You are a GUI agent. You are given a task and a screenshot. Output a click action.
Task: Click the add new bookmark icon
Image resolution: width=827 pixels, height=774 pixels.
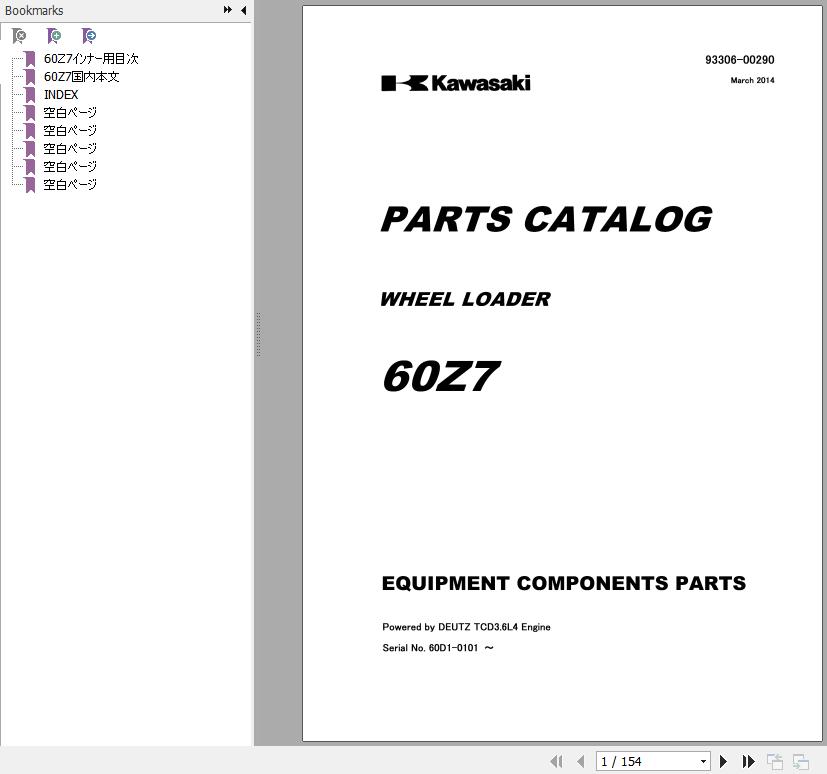point(54,36)
